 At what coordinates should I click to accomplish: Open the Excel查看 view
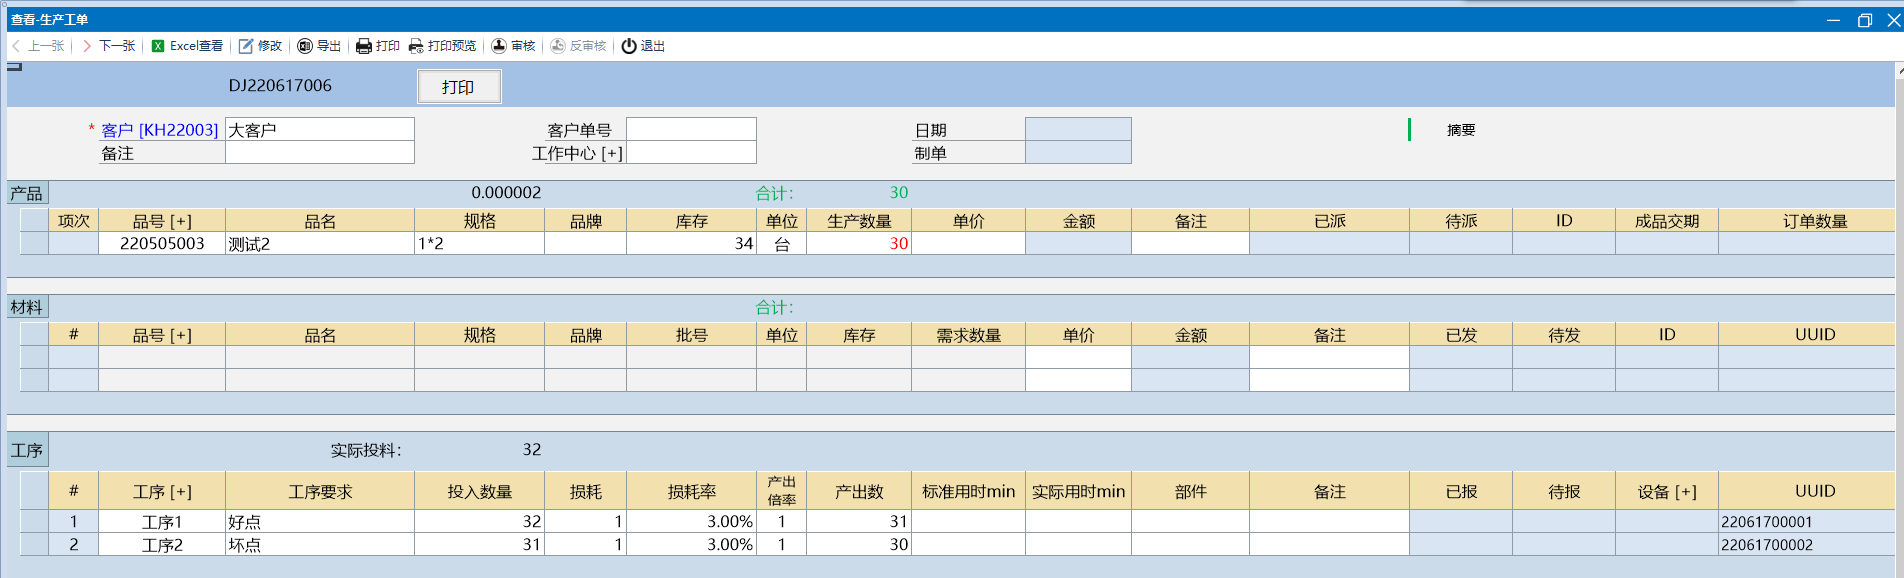pos(187,46)
